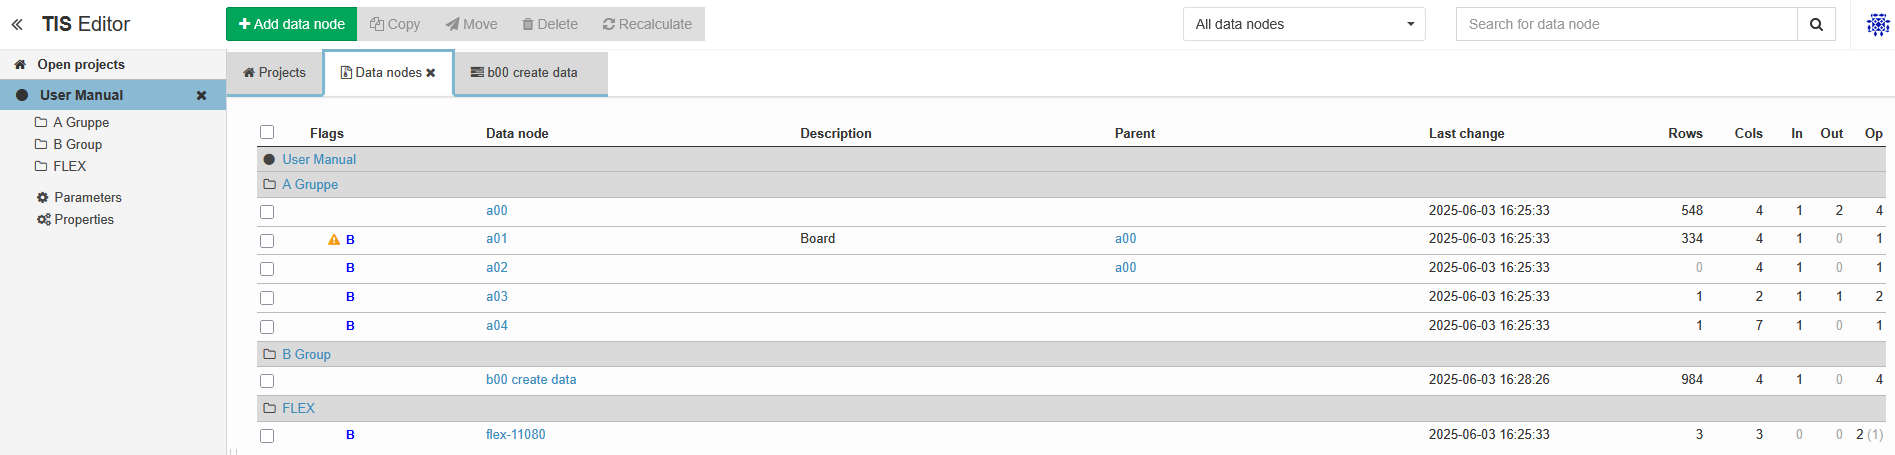Open Parameters gear item in sidebar

79,197
